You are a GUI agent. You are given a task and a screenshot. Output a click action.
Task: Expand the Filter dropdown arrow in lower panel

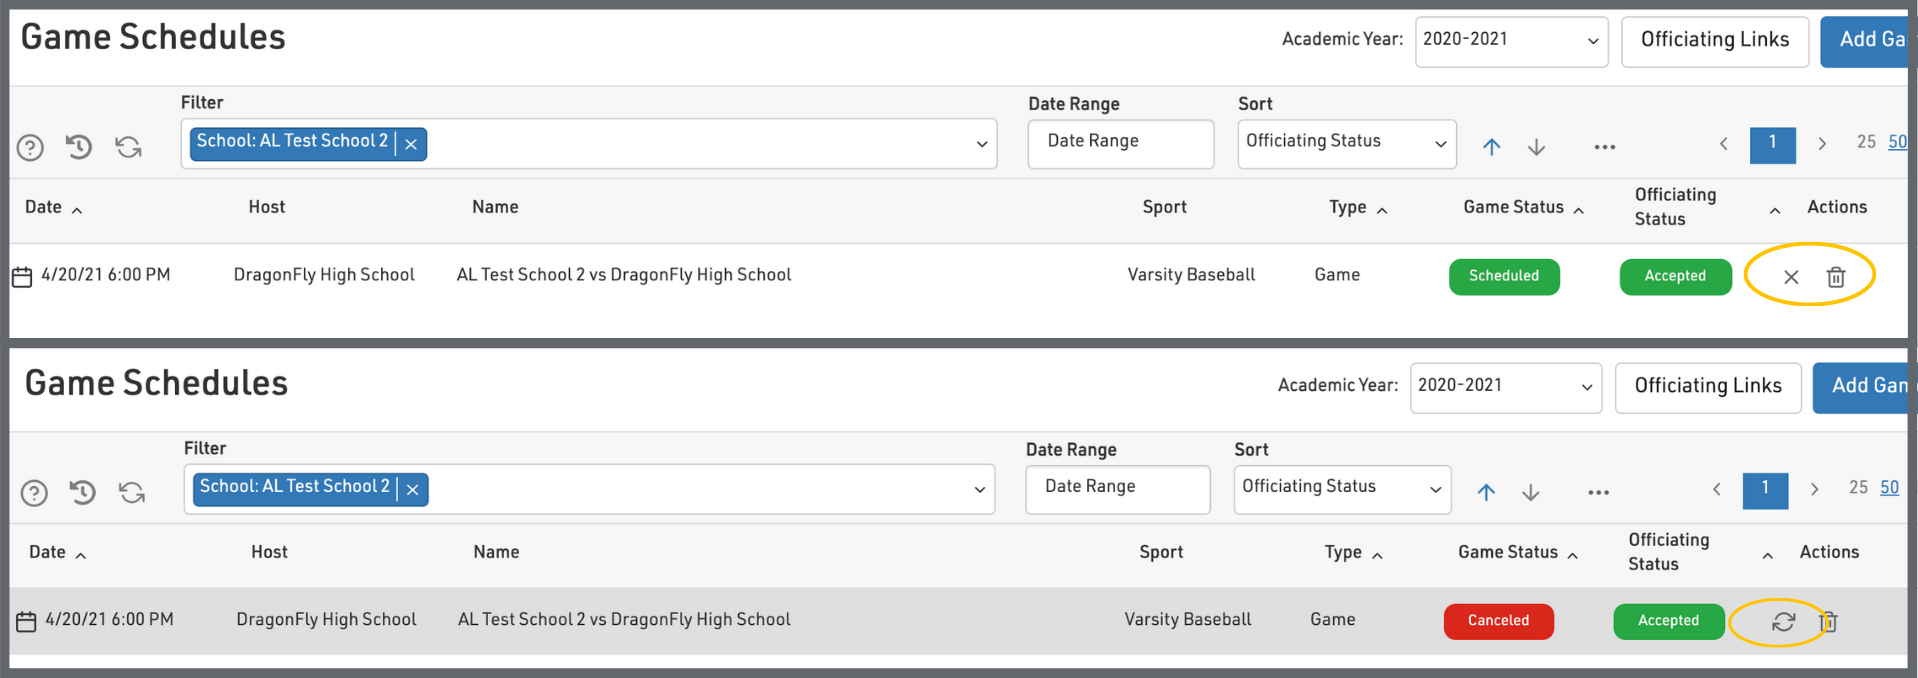(x=979, y=489)
